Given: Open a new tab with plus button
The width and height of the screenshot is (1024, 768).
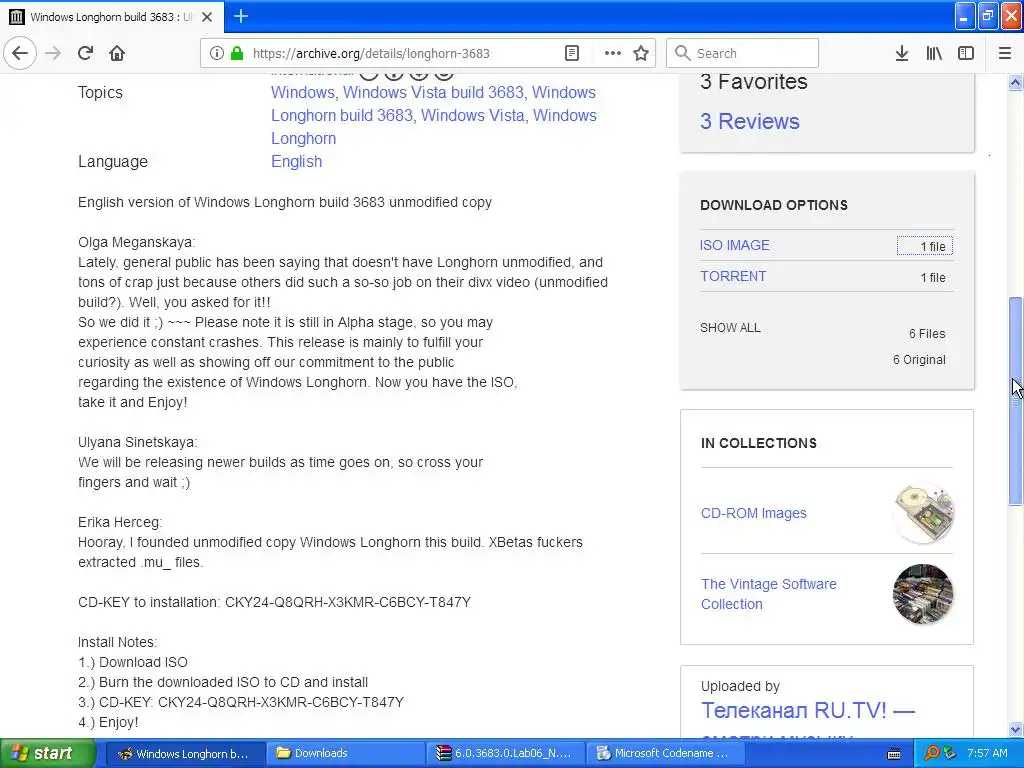Looking at the screenshot, I should click(x=240, y=16).
